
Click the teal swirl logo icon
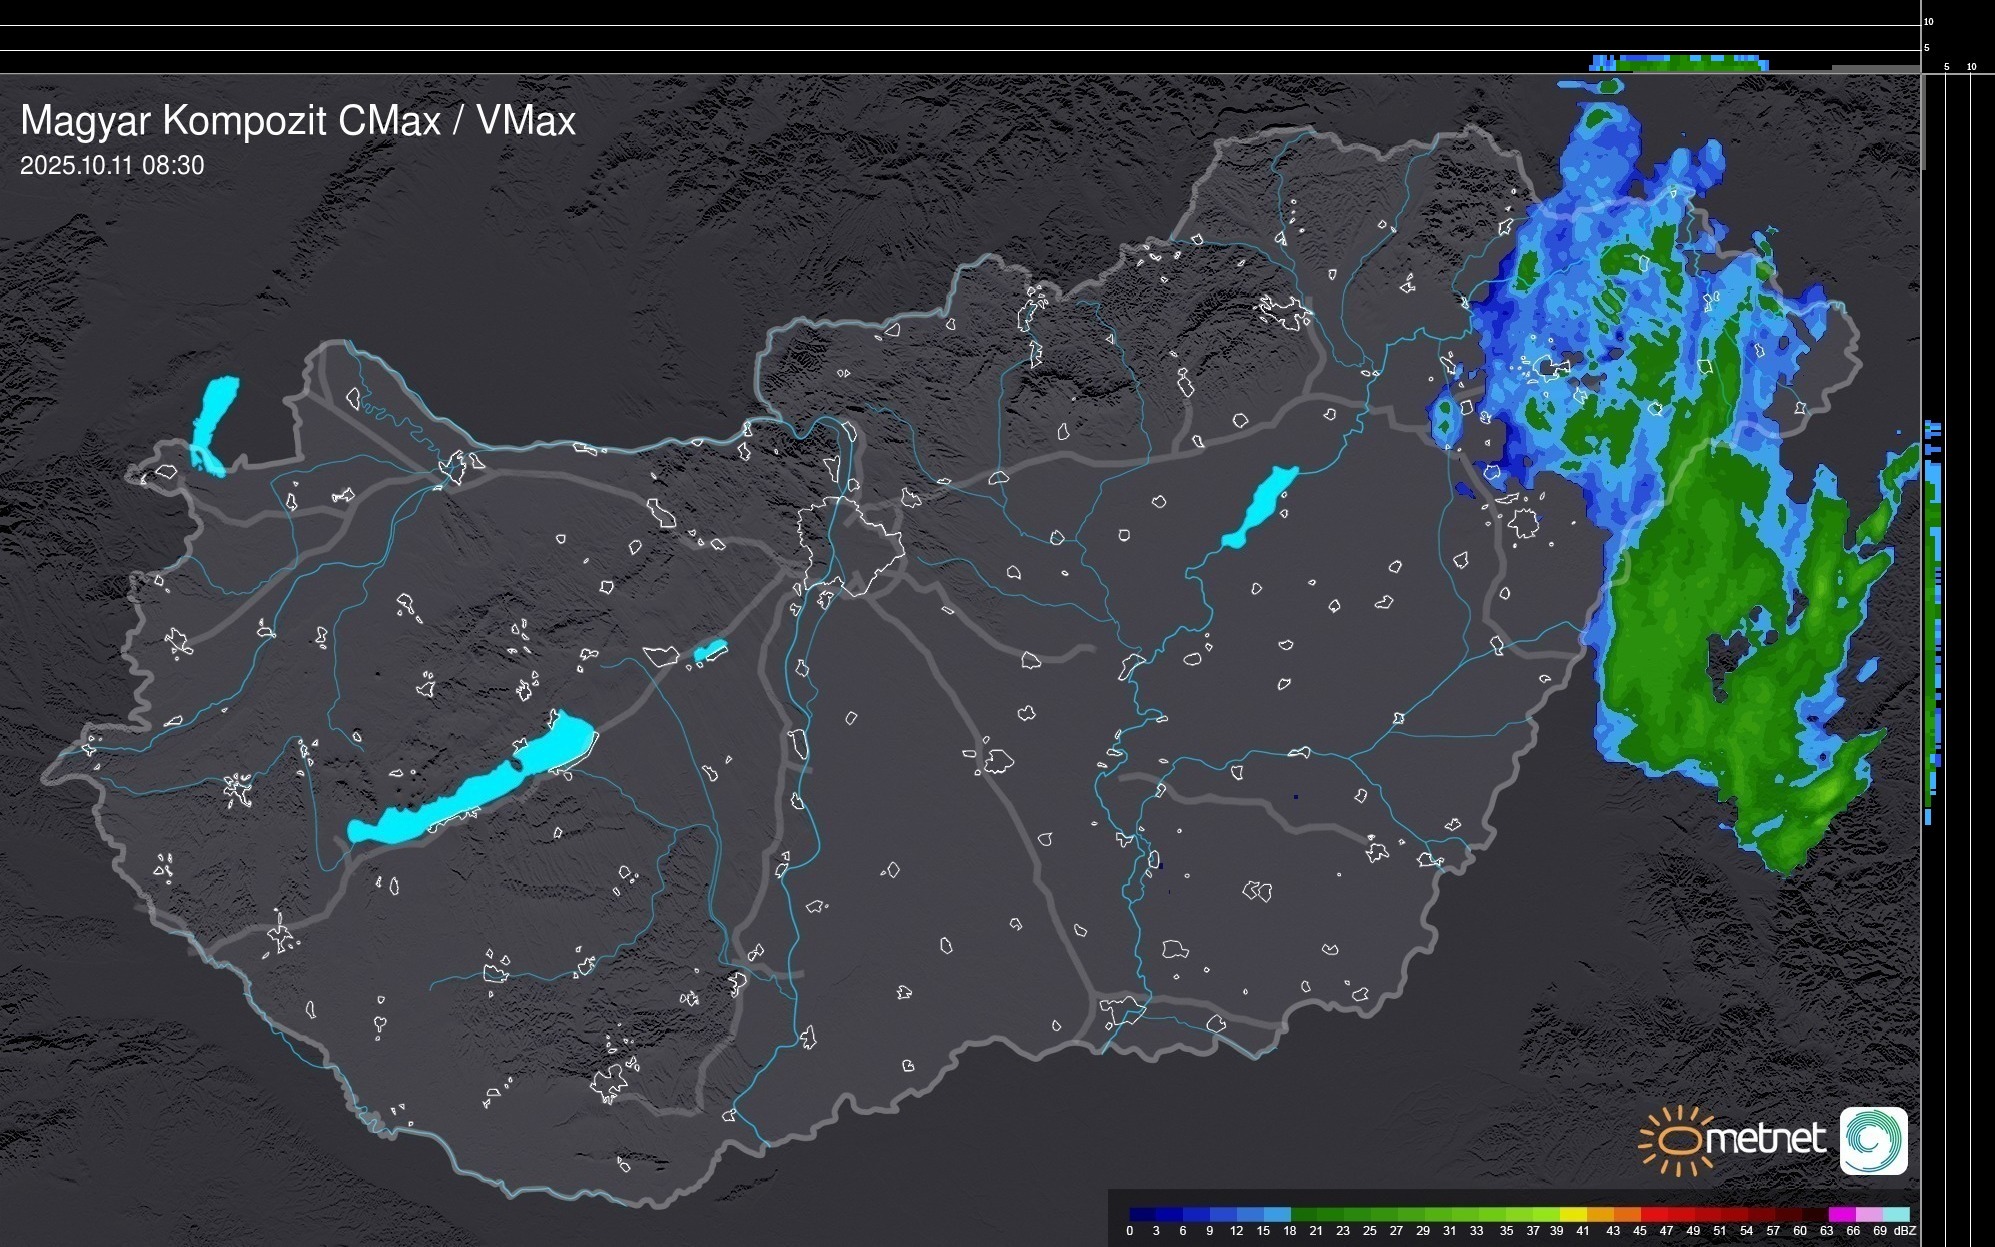1873,1140
